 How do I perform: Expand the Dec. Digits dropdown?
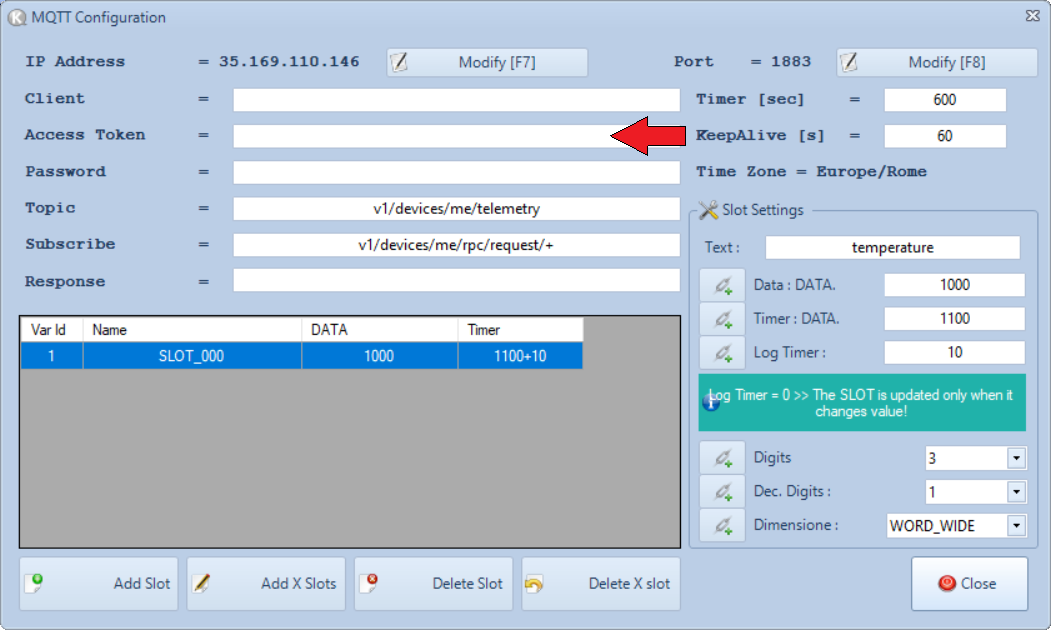[1016, 492]
